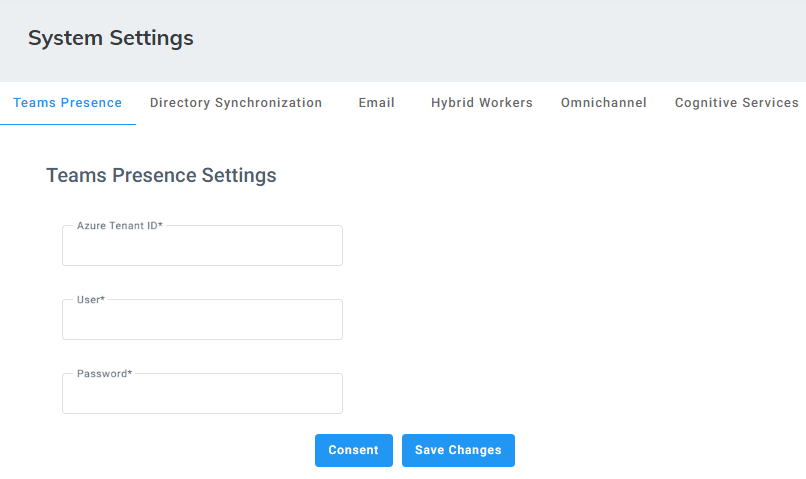
Task: Focus the User input field
Action: click(202, 321)
